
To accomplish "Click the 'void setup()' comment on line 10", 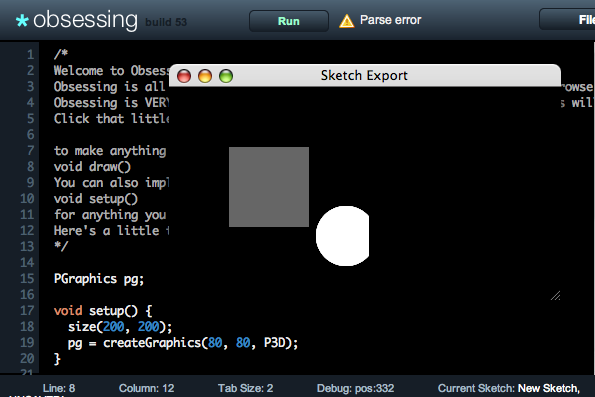I will pos(96,199).
